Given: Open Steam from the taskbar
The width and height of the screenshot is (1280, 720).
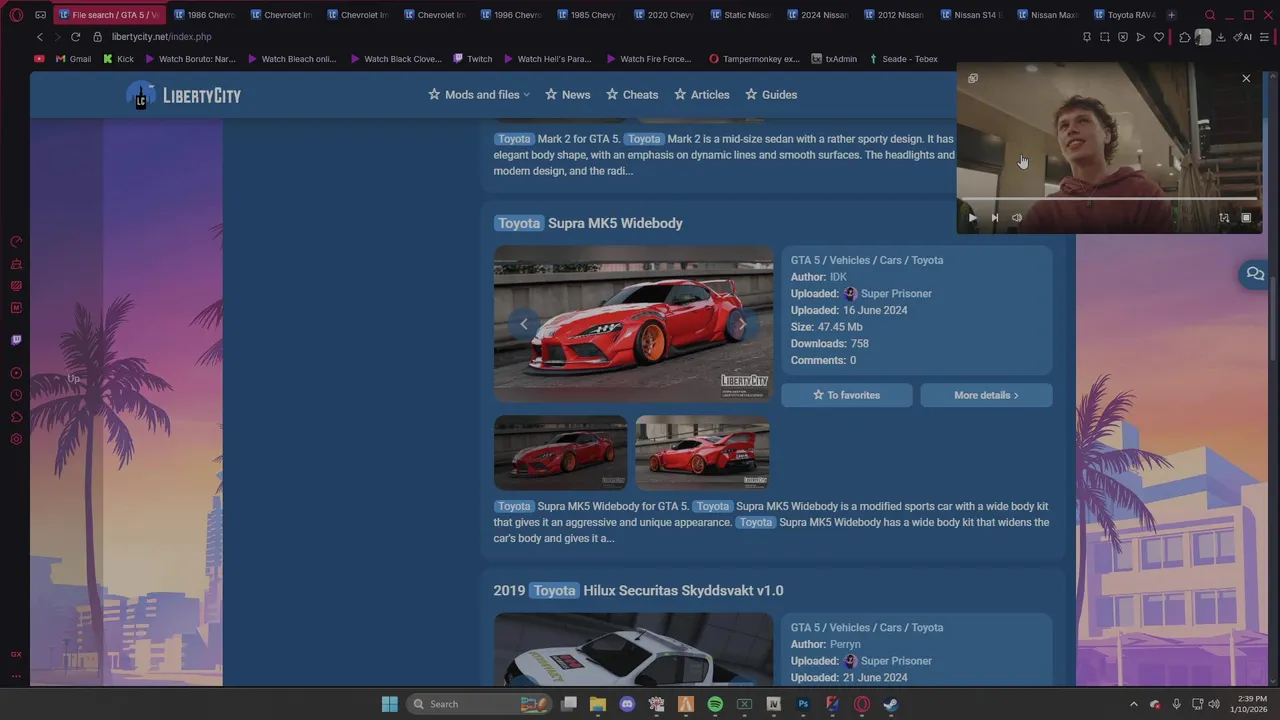Looking at the screenshot, I should tap(890, 704).
